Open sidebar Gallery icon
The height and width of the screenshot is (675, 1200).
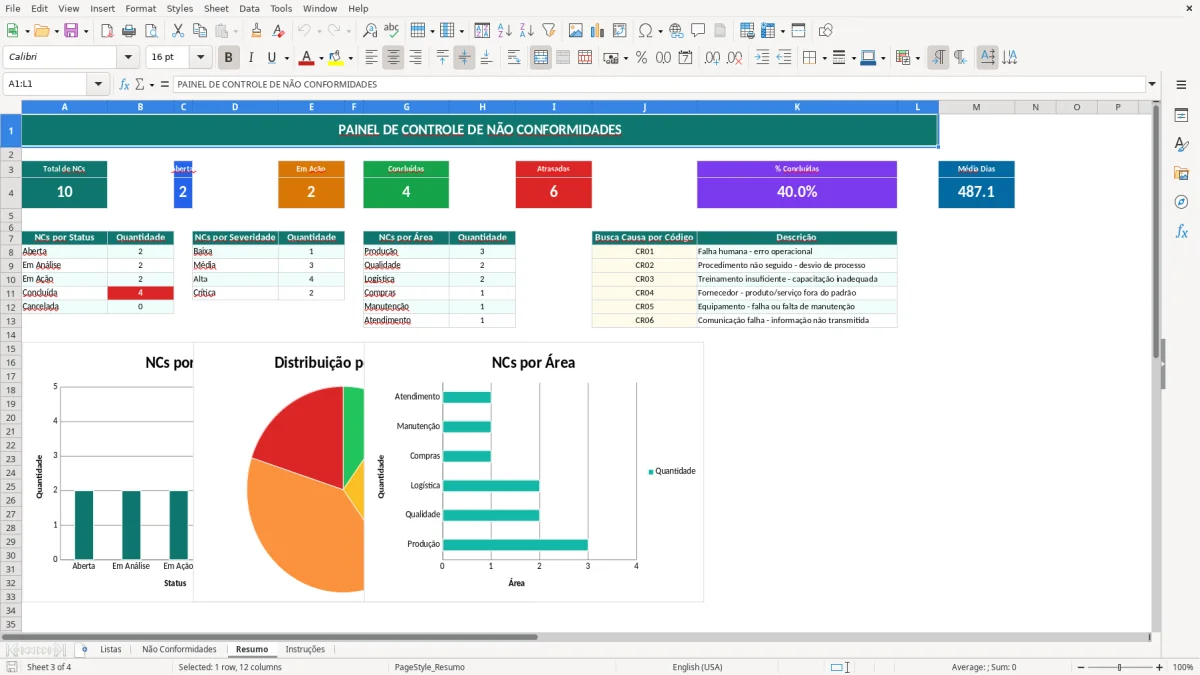click(x=1181, y=174)
